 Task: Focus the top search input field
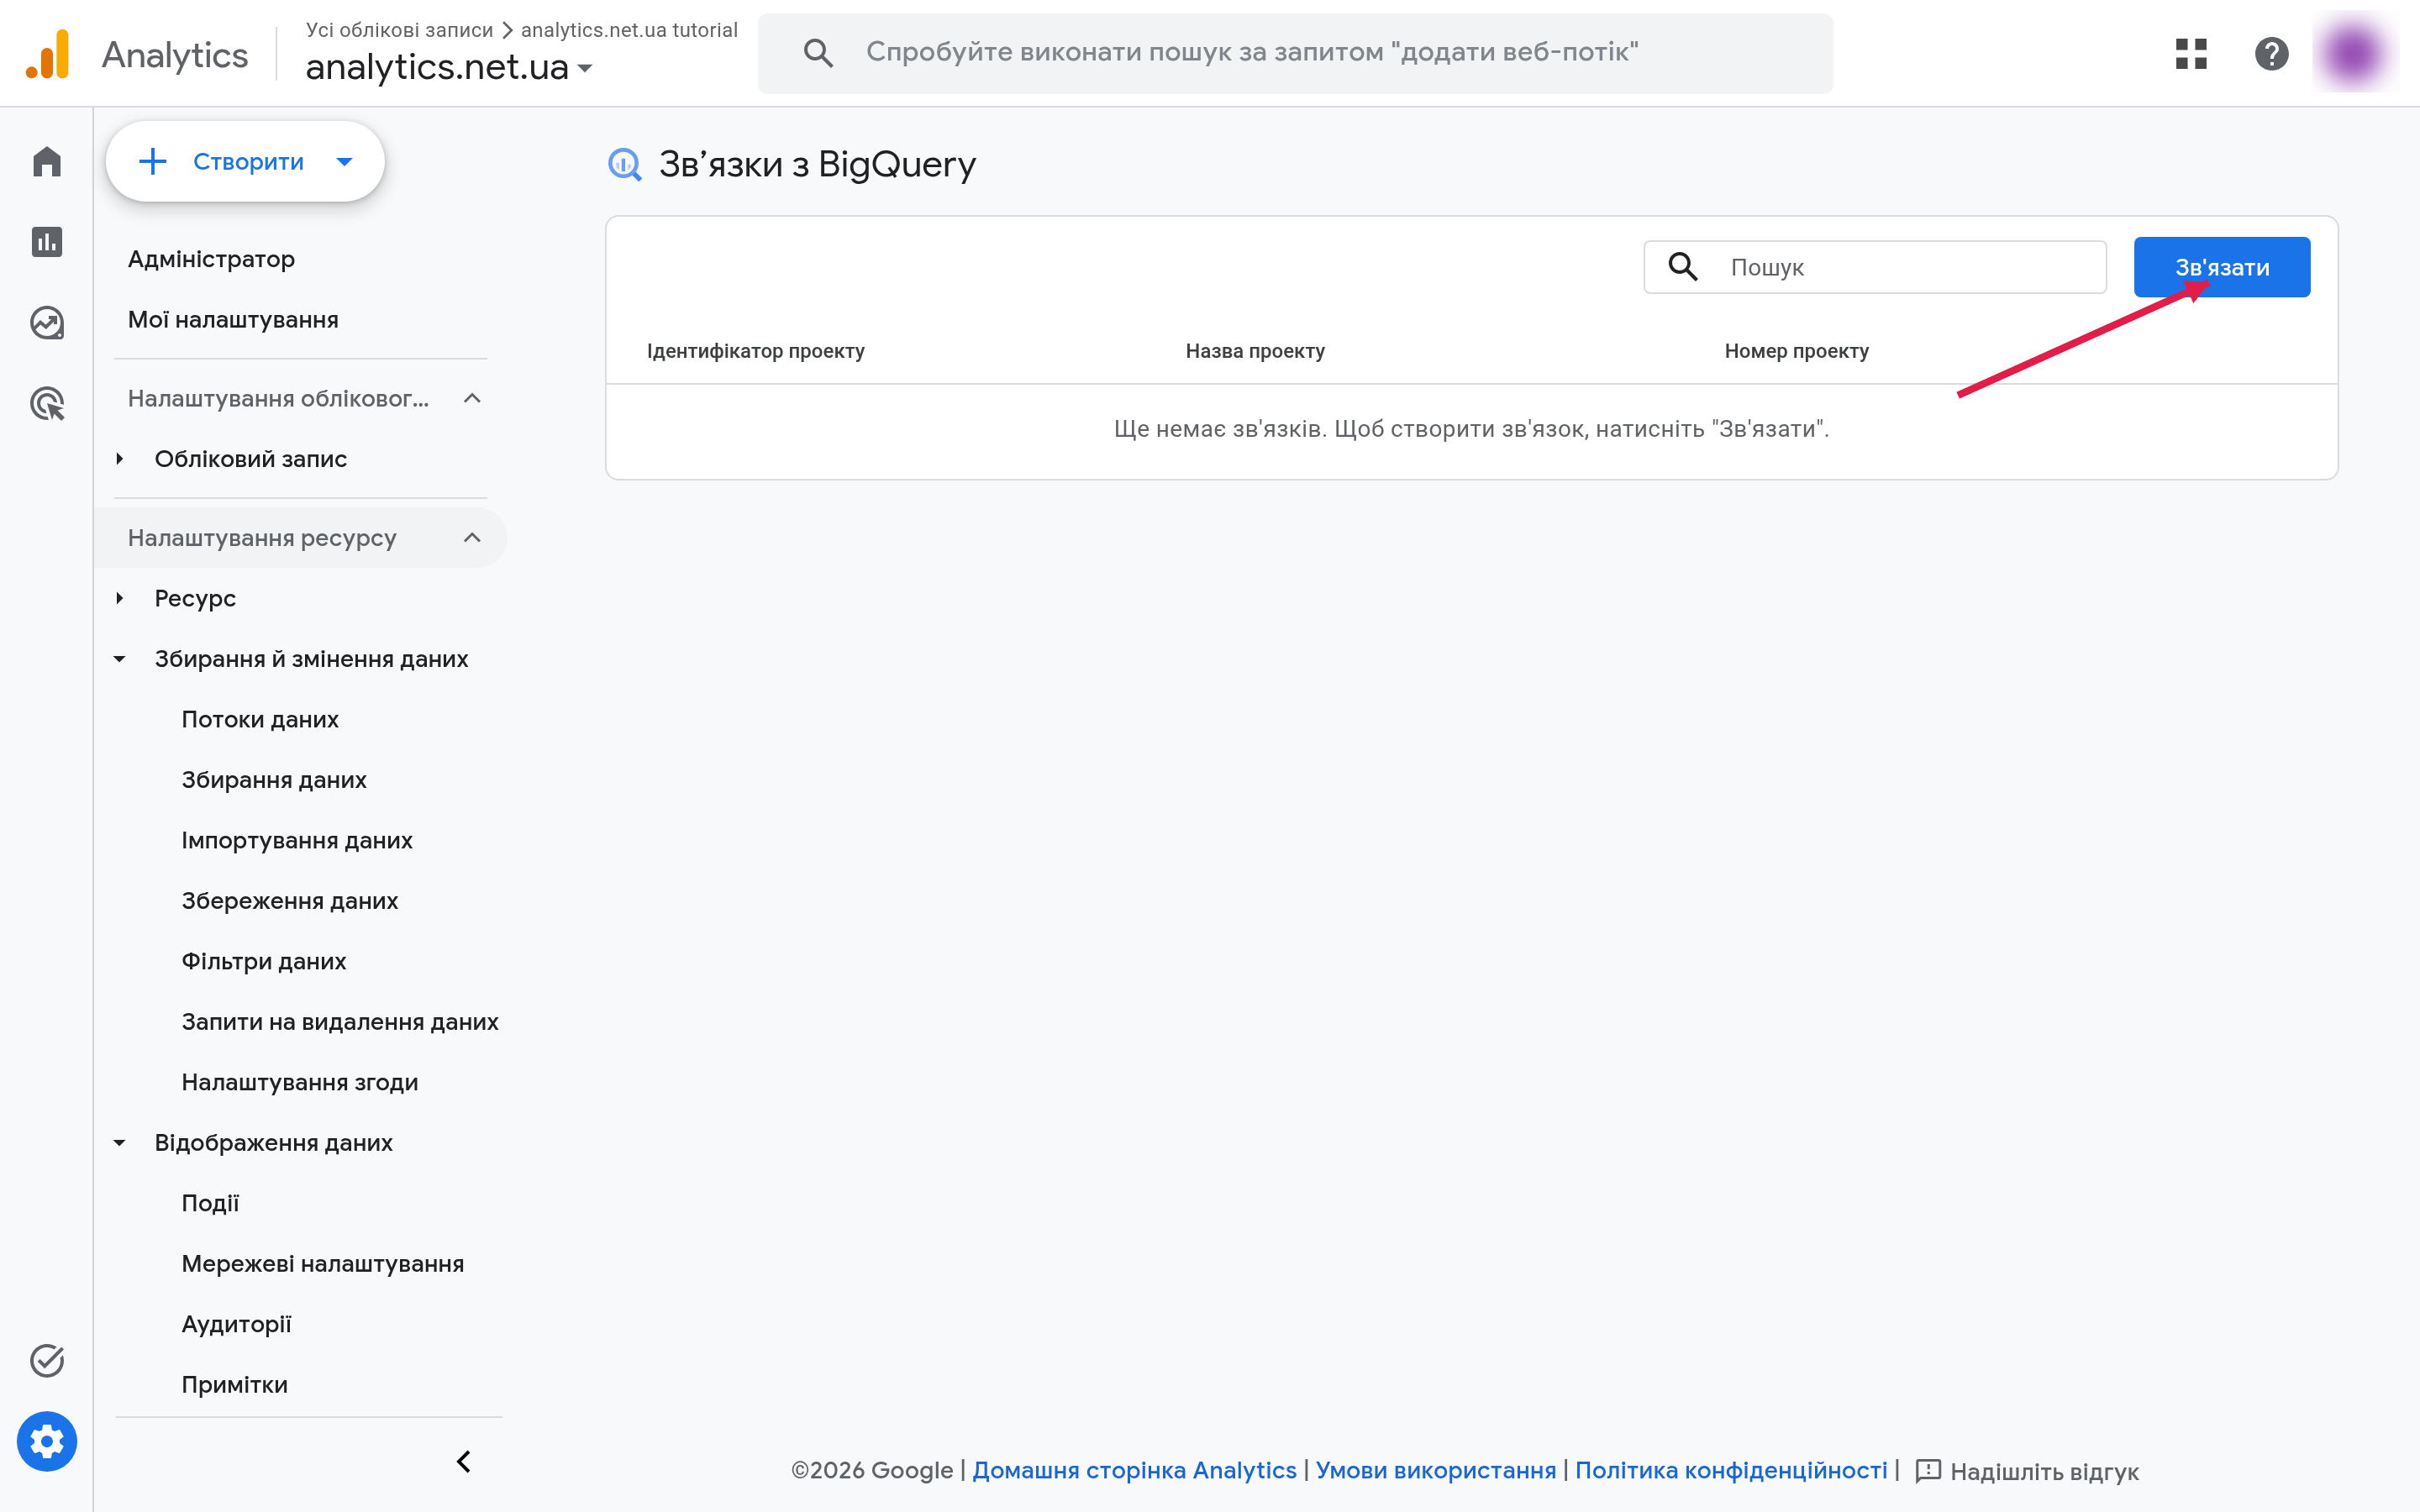(x=1295, y=53)
